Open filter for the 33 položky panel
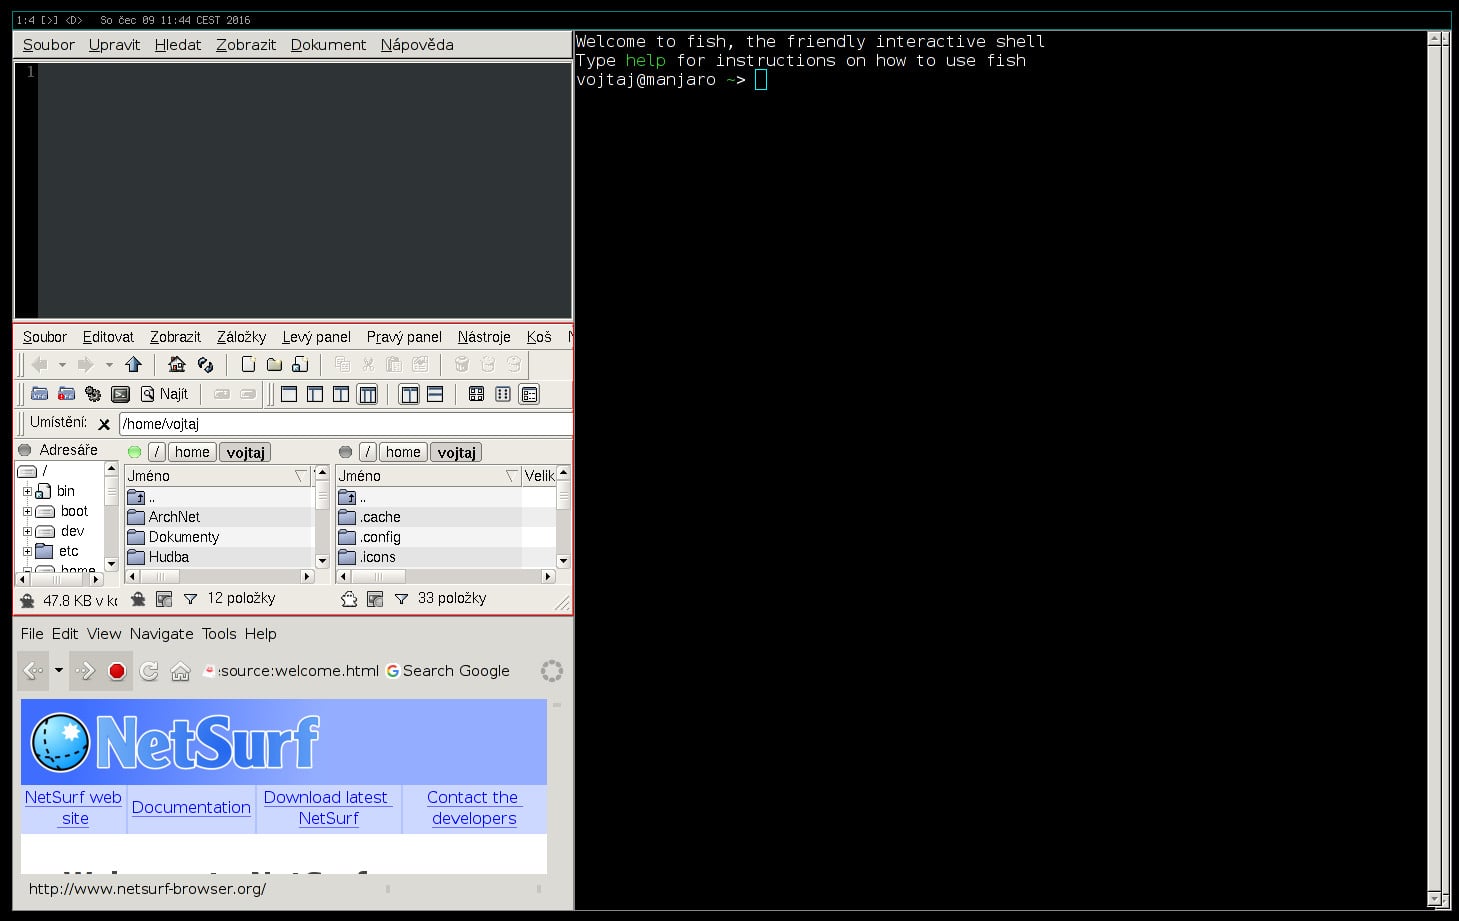 pos(401,599)
